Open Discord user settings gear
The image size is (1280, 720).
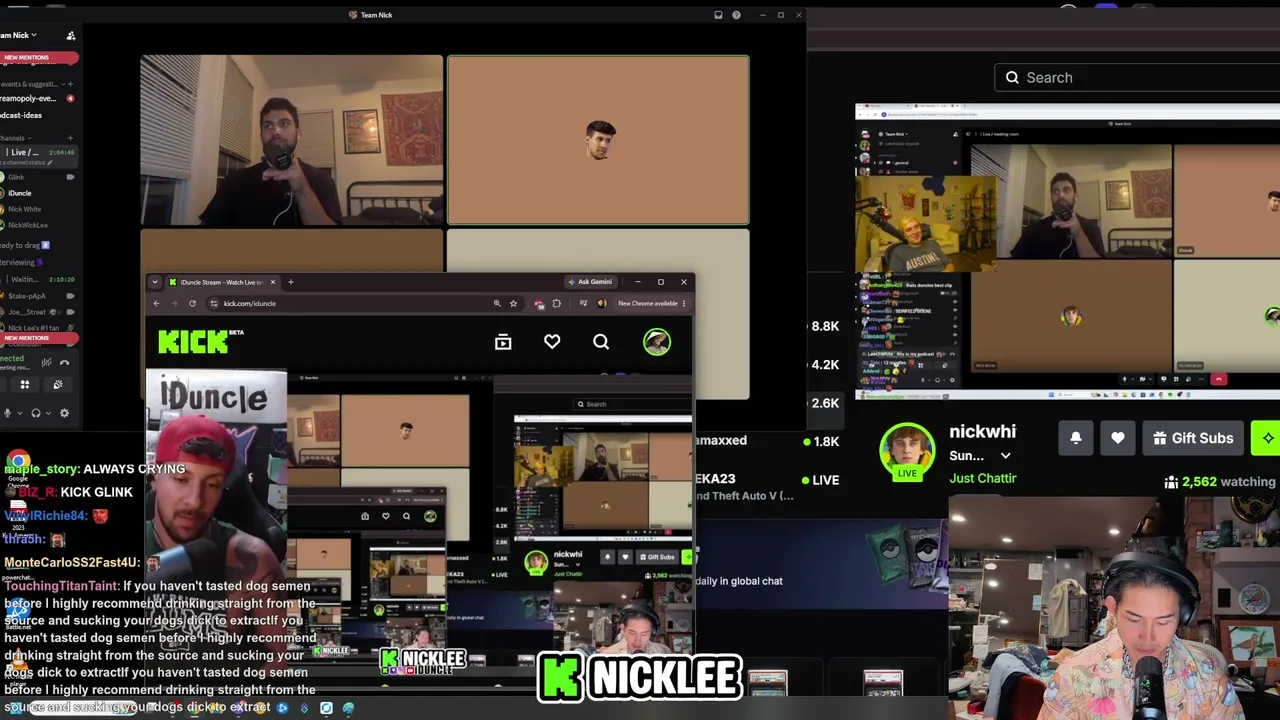65,413
